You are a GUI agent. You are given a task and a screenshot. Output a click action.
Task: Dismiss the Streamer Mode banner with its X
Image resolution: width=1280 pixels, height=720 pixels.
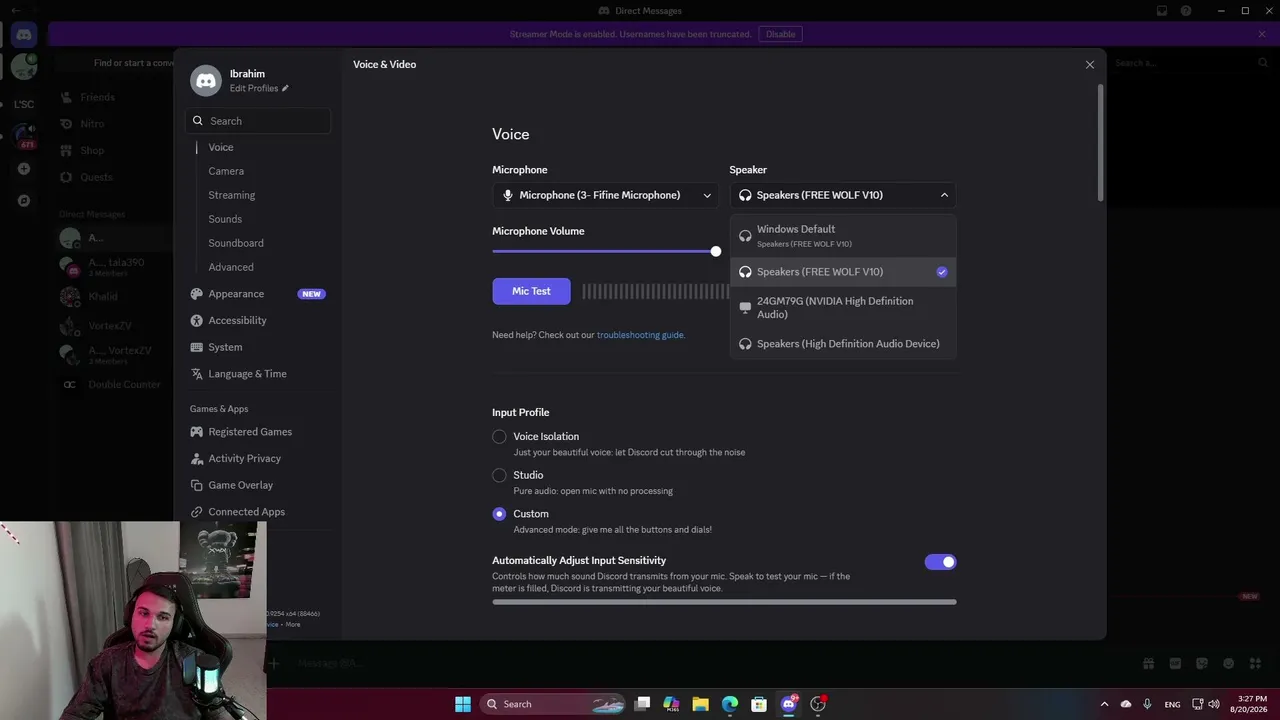(1262, 34)
